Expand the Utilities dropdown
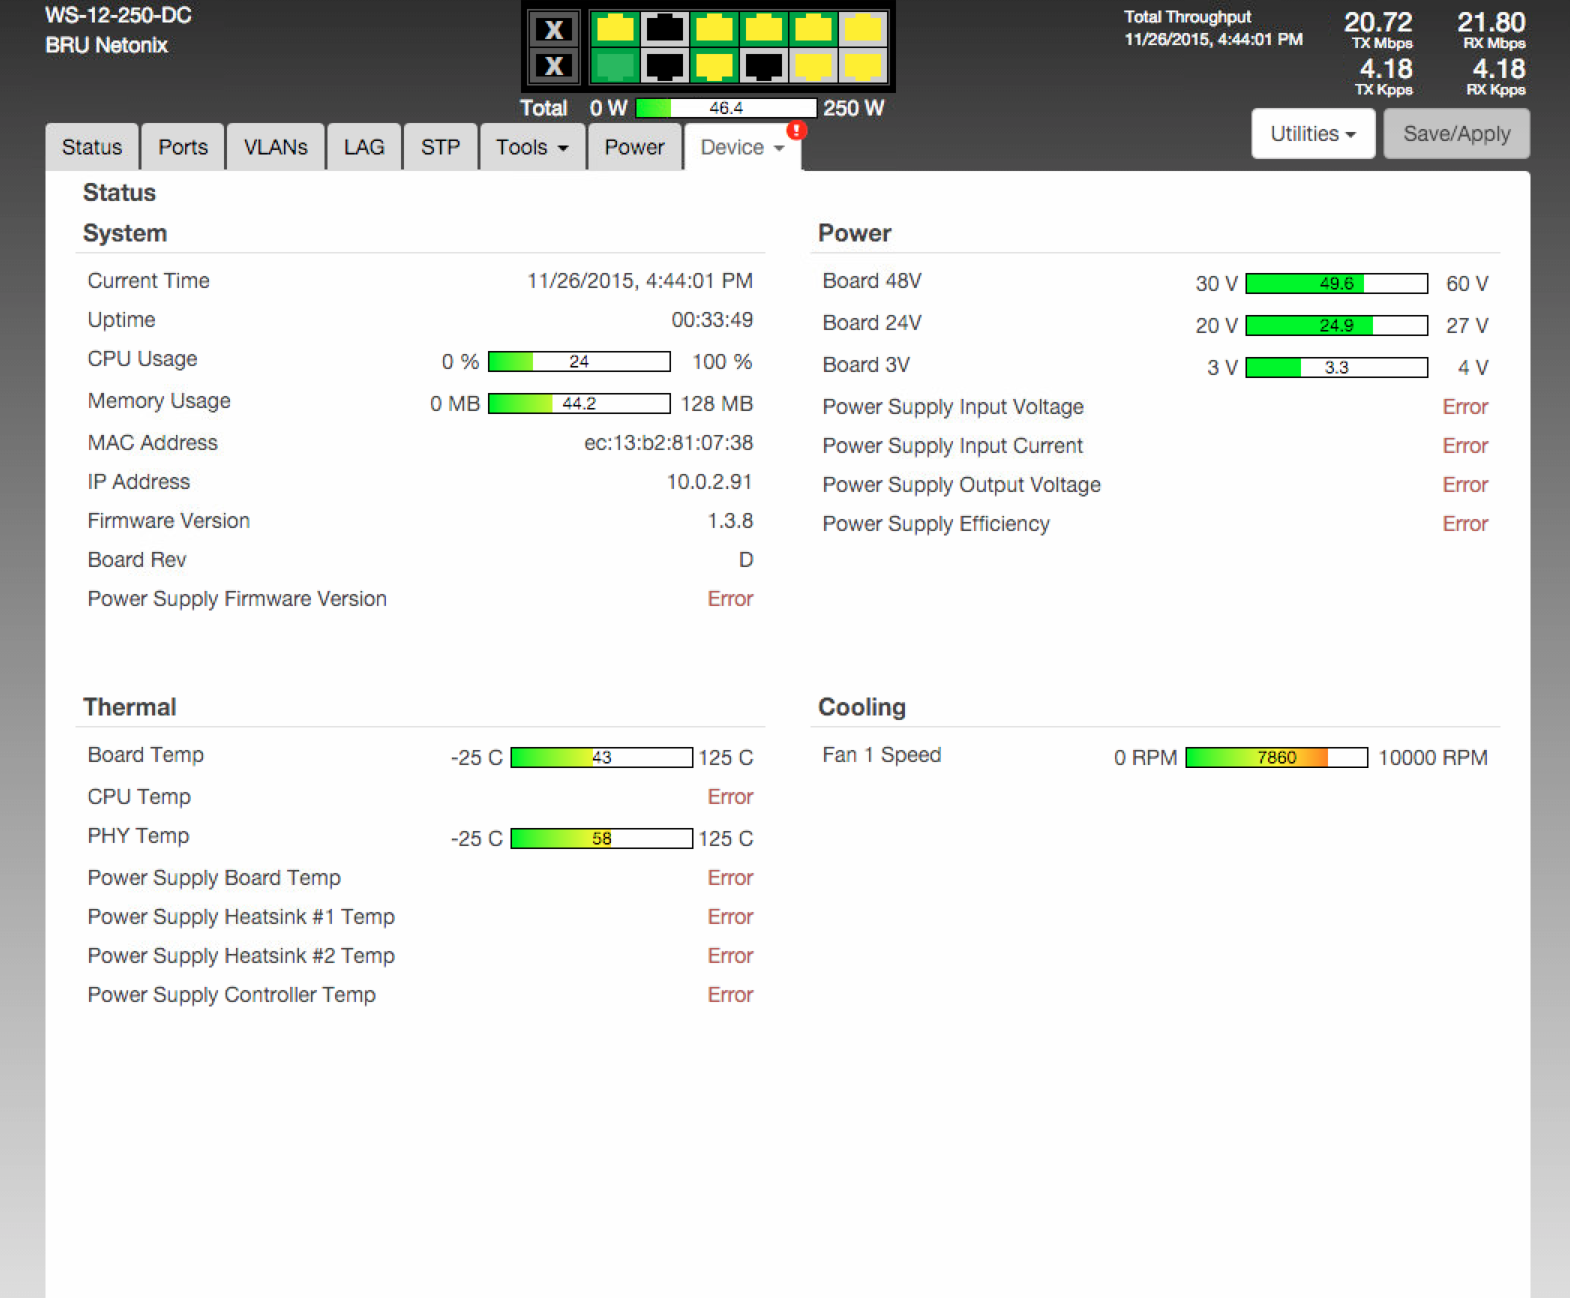1570x1298 pixels. [x=1313, y=134]
